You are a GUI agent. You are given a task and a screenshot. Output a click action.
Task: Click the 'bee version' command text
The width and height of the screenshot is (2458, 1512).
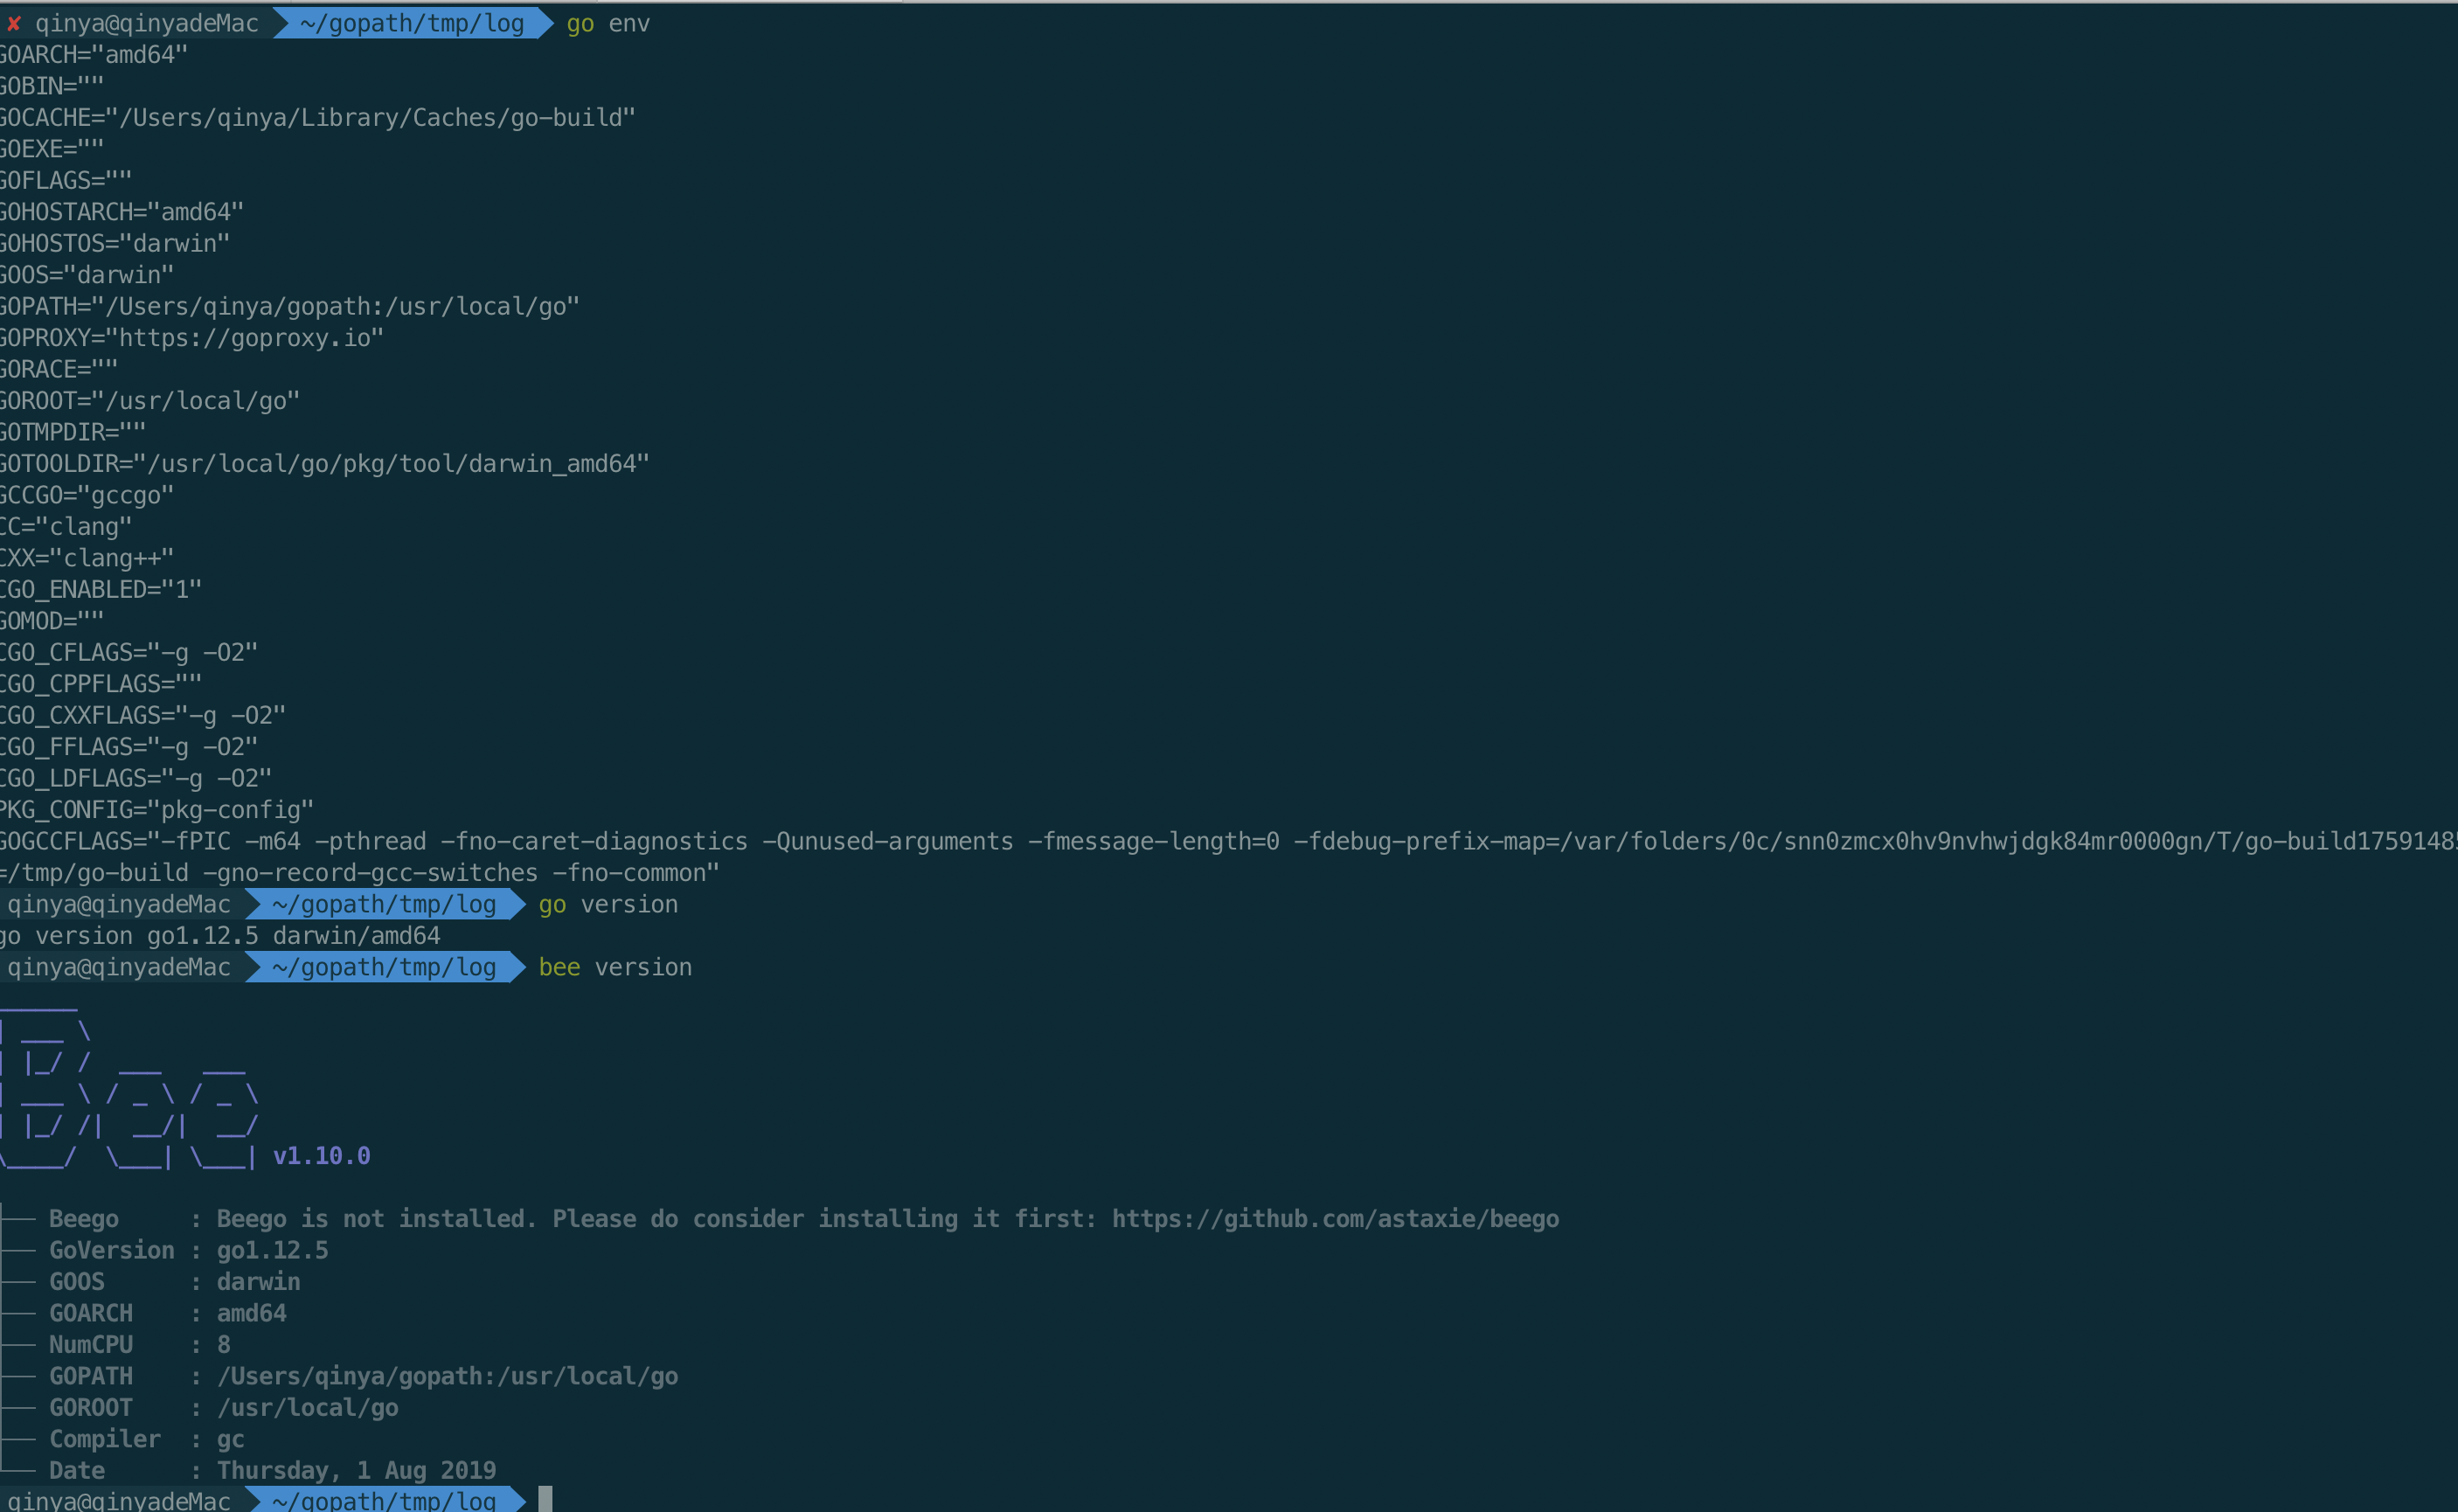click(615, 967)
